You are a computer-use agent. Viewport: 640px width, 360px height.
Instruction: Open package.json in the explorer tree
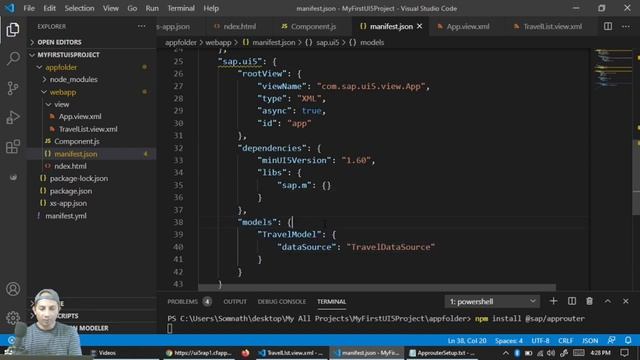(x=92, y=191)
